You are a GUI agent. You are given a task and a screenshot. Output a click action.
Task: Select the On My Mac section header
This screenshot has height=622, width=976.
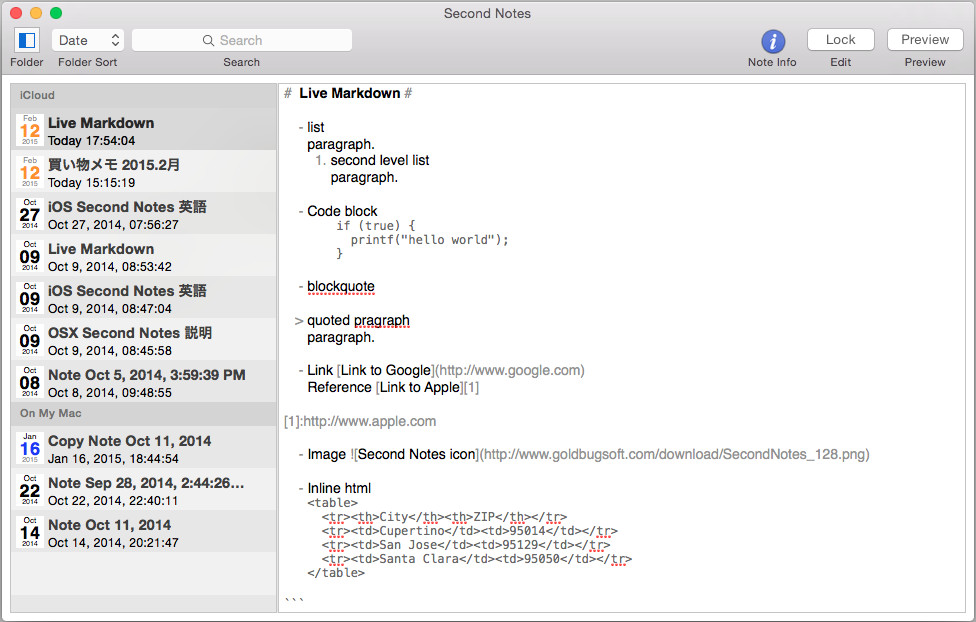click(143, 413)
